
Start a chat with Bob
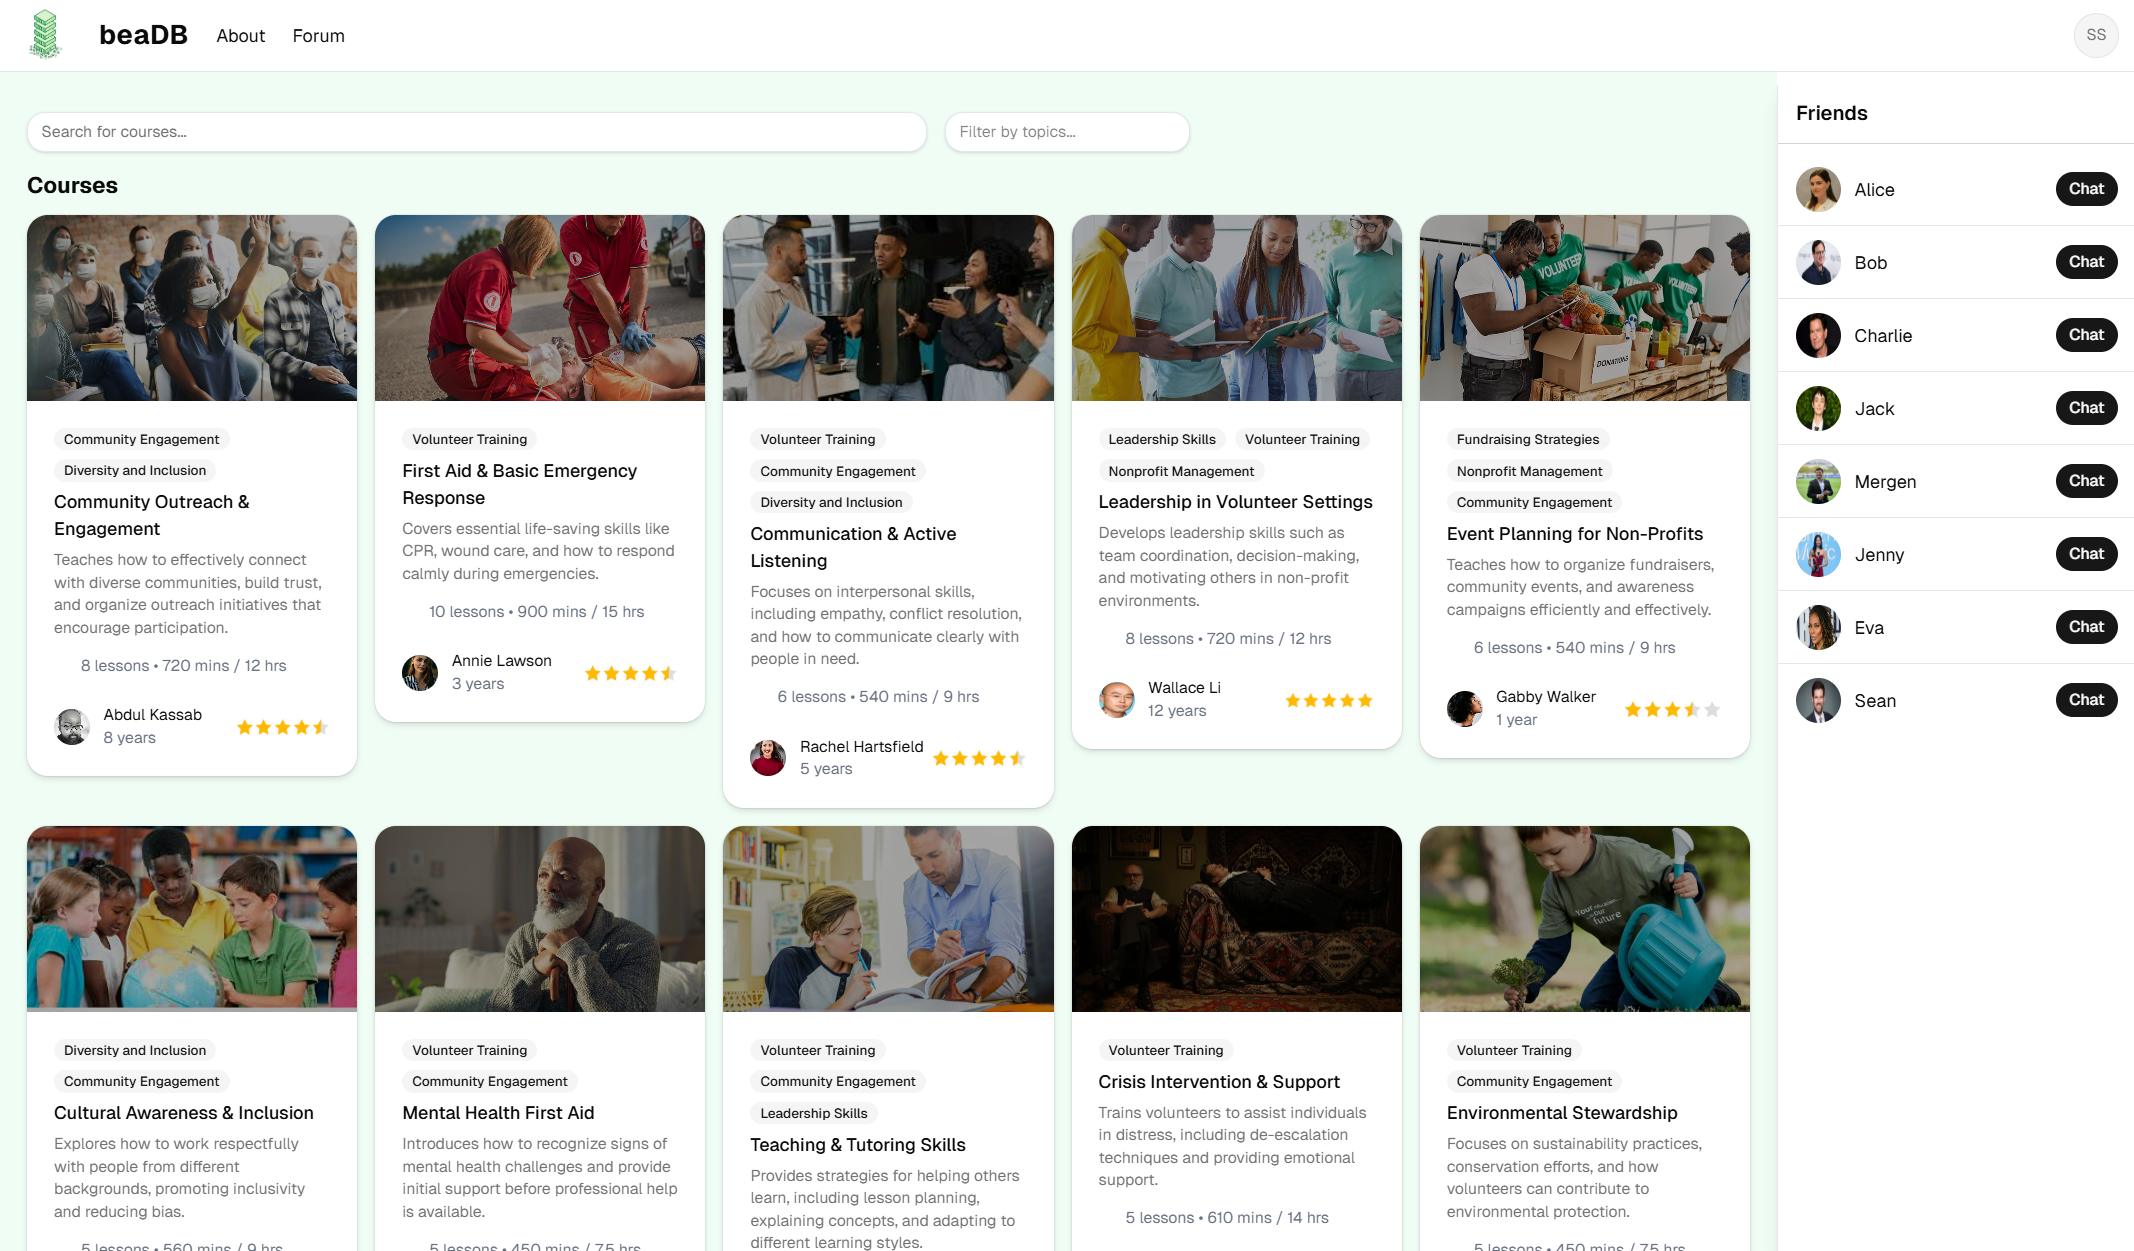pyautogui.click(x=2085, y=262)
